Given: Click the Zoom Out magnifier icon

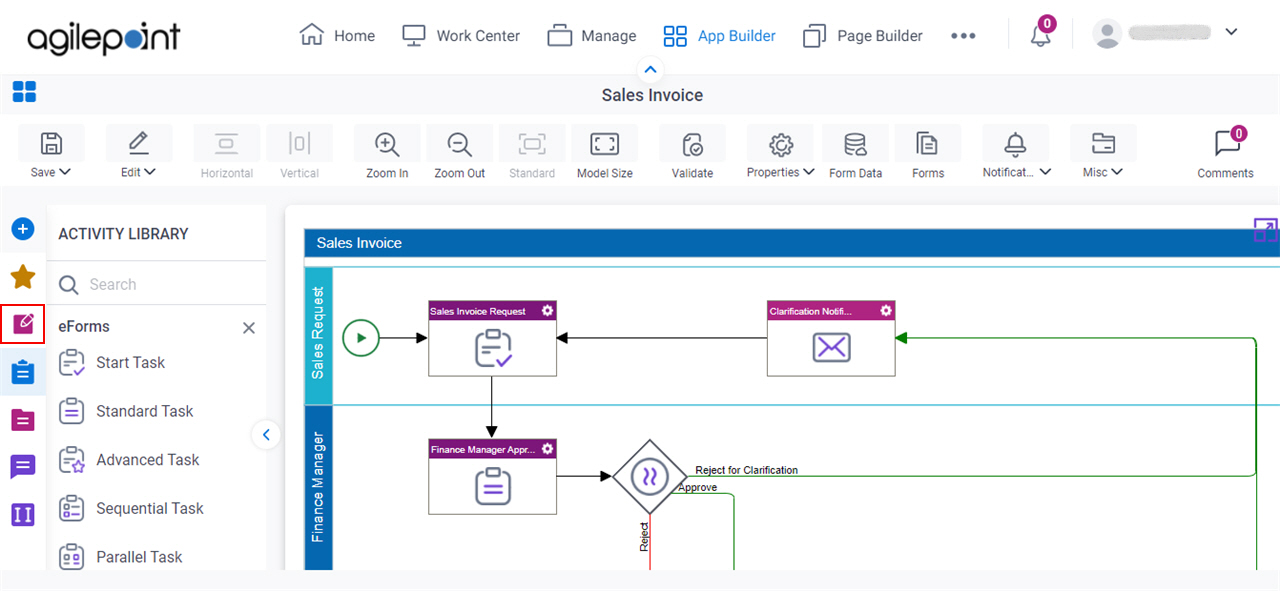Looking at the screenshot, I should coord(460,145).
